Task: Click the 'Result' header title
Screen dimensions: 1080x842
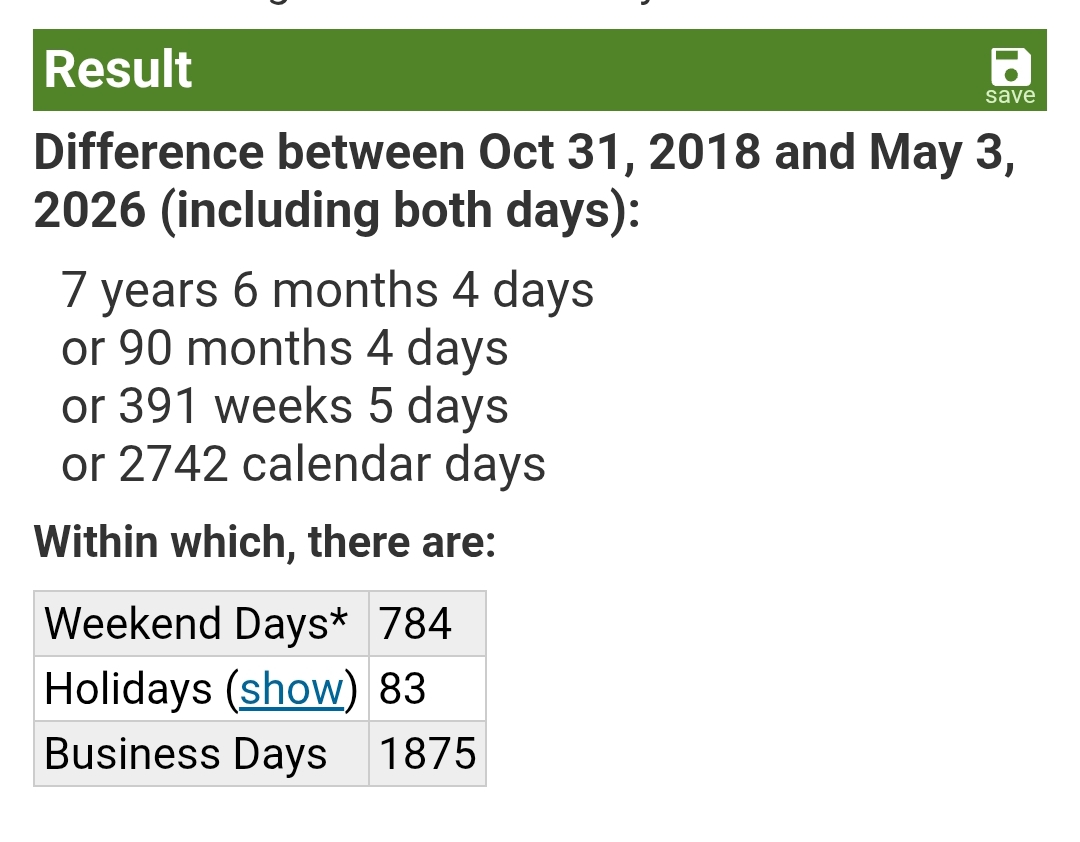Action: tap(118, 70)
